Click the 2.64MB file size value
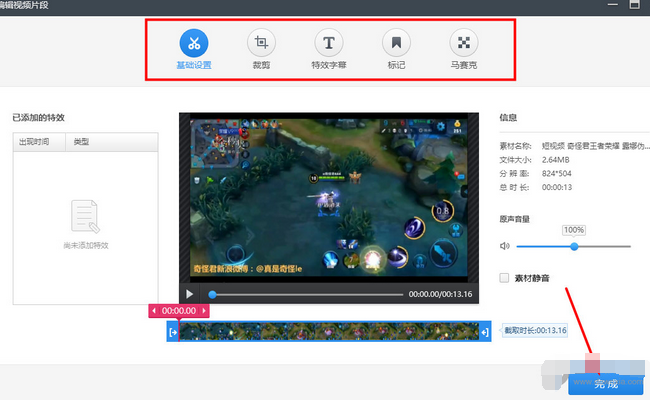 coord(555,160)
